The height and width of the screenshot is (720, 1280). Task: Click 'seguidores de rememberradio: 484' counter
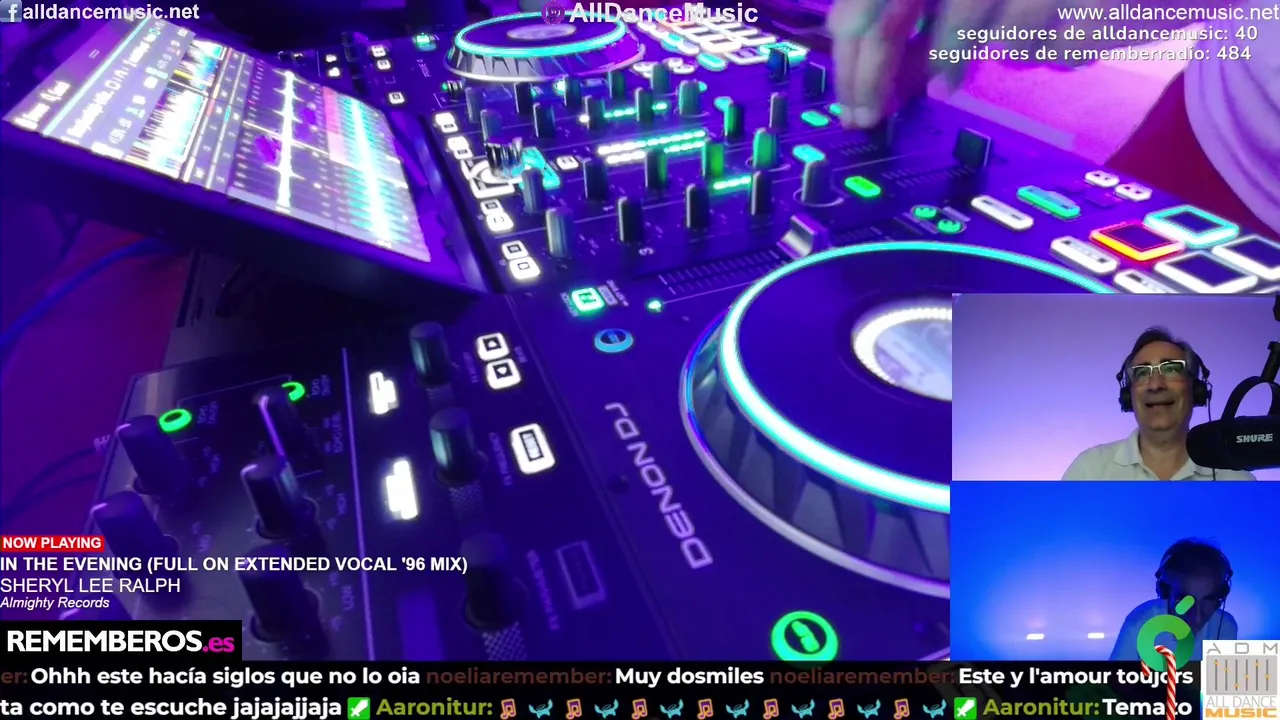(x=1090, y=53)
